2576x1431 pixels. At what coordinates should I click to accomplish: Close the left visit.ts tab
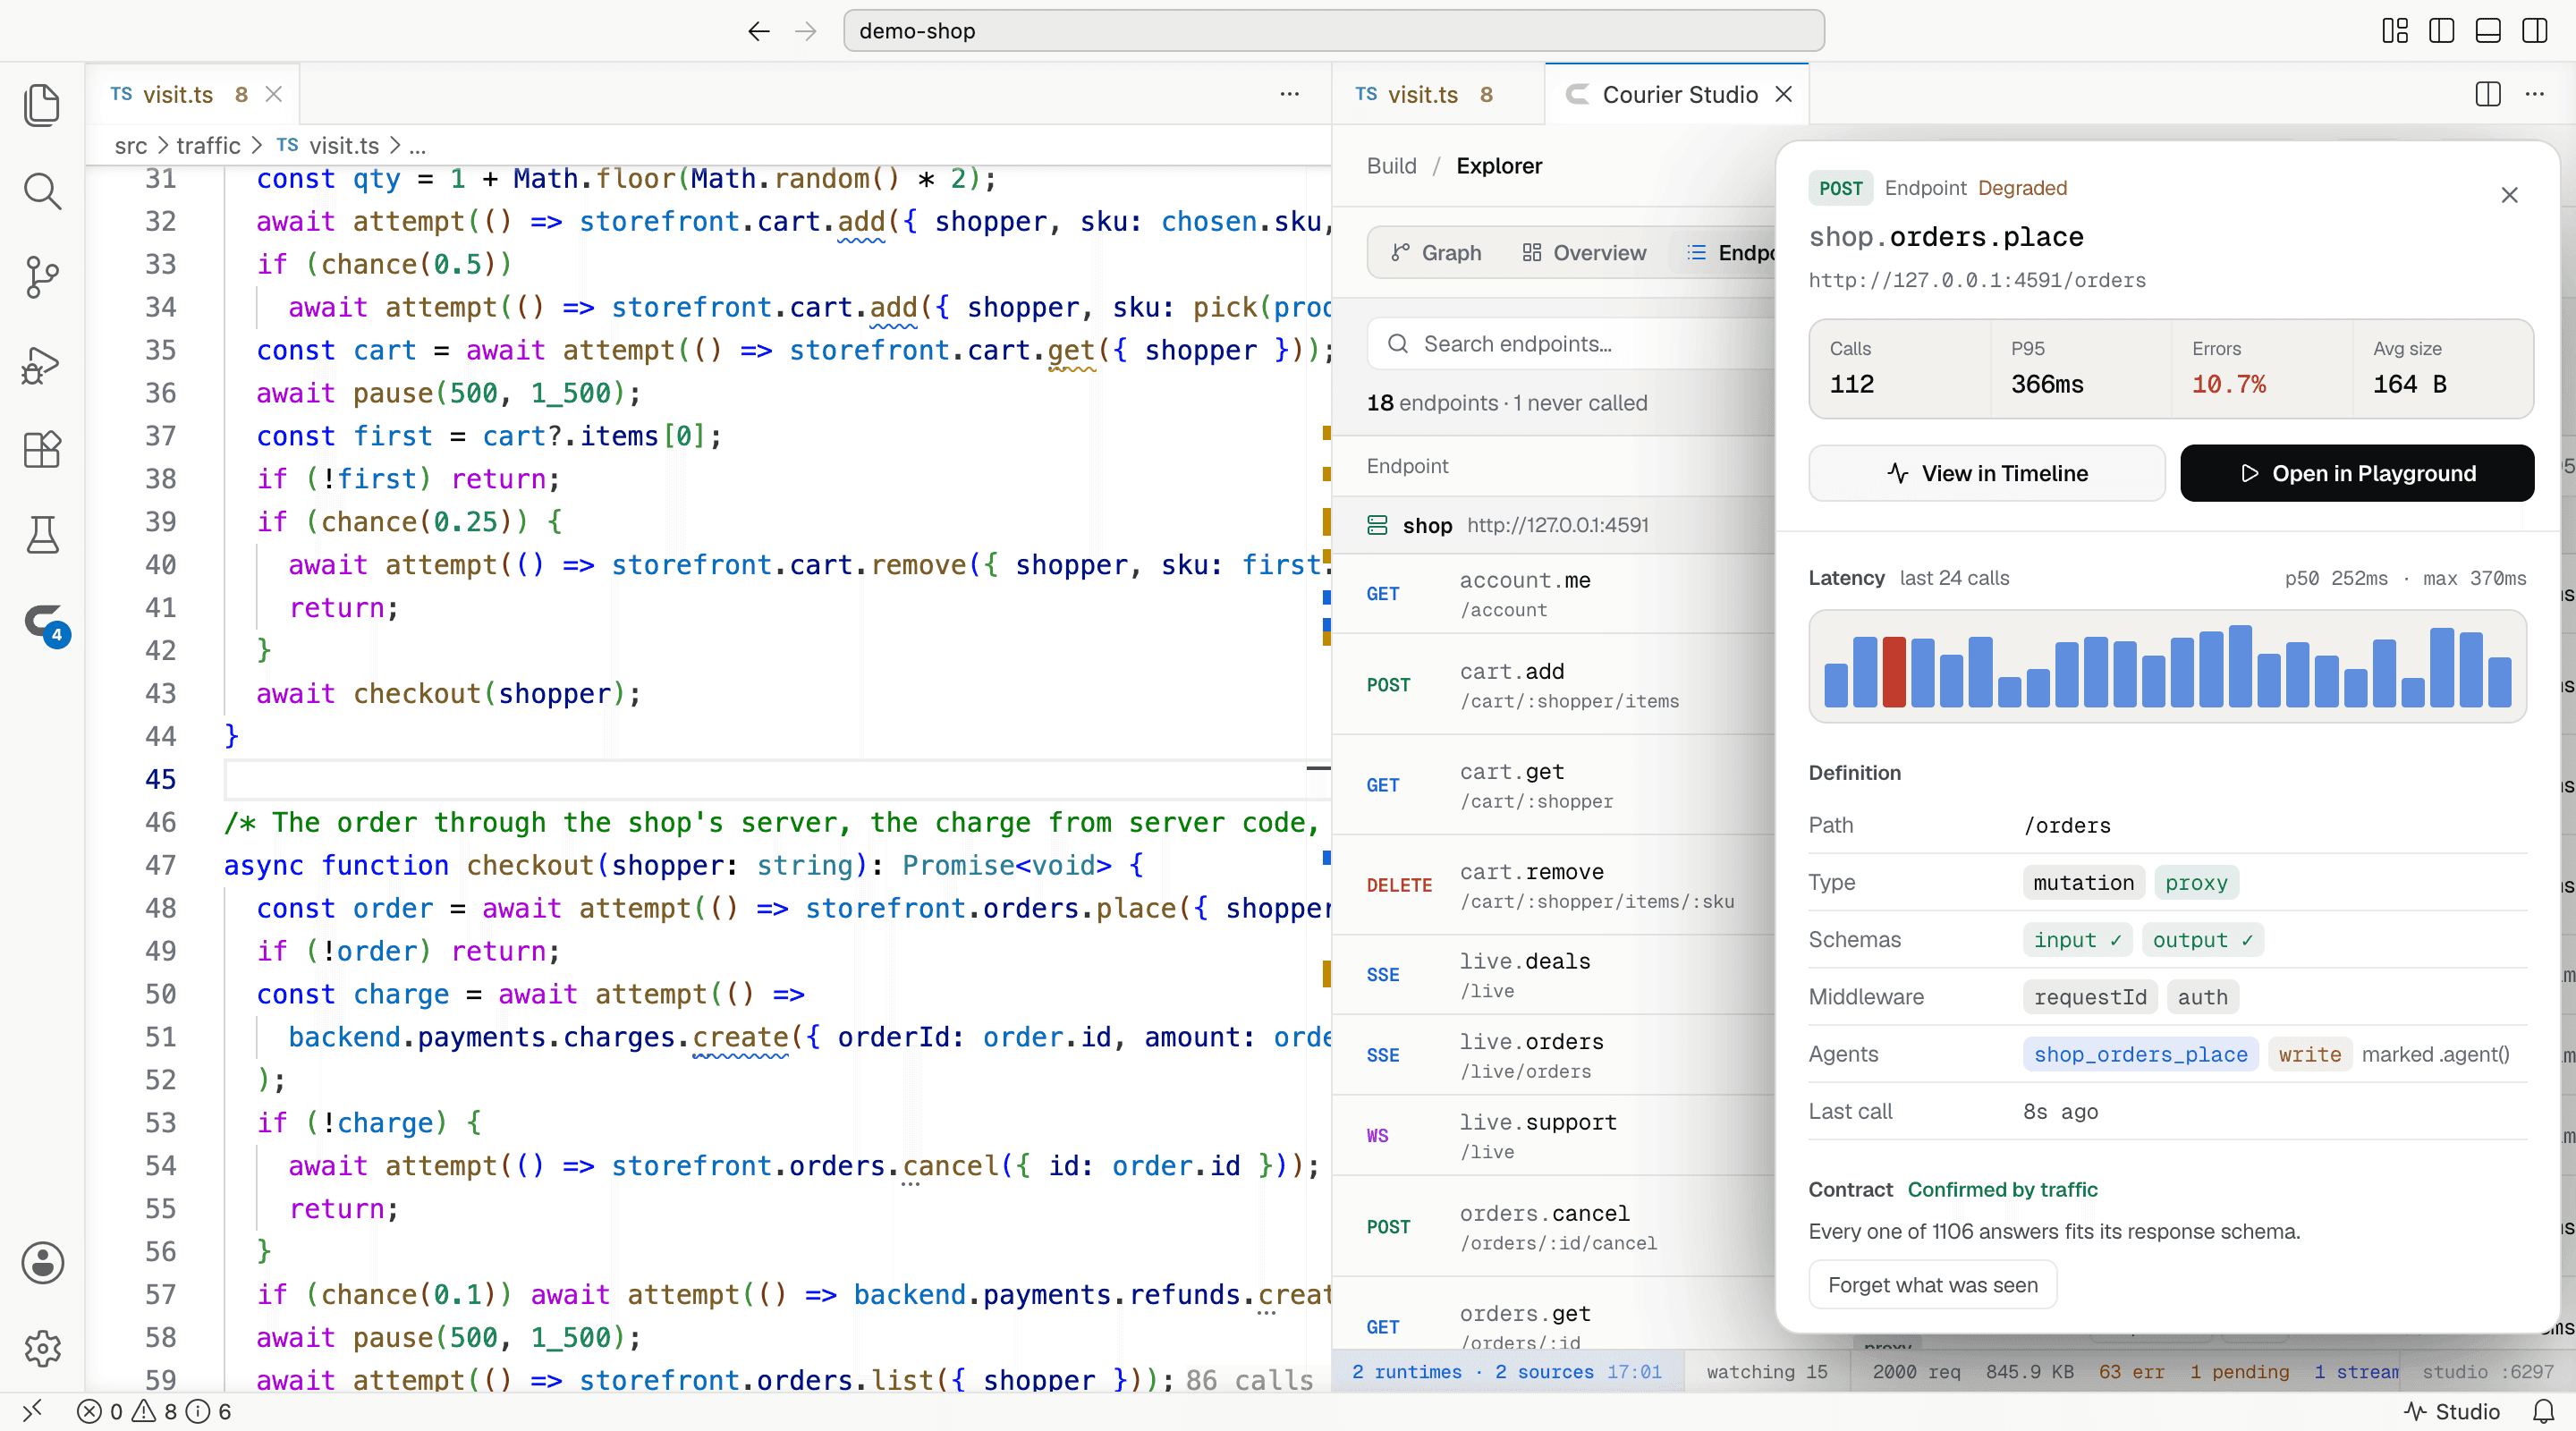(273, 94)
